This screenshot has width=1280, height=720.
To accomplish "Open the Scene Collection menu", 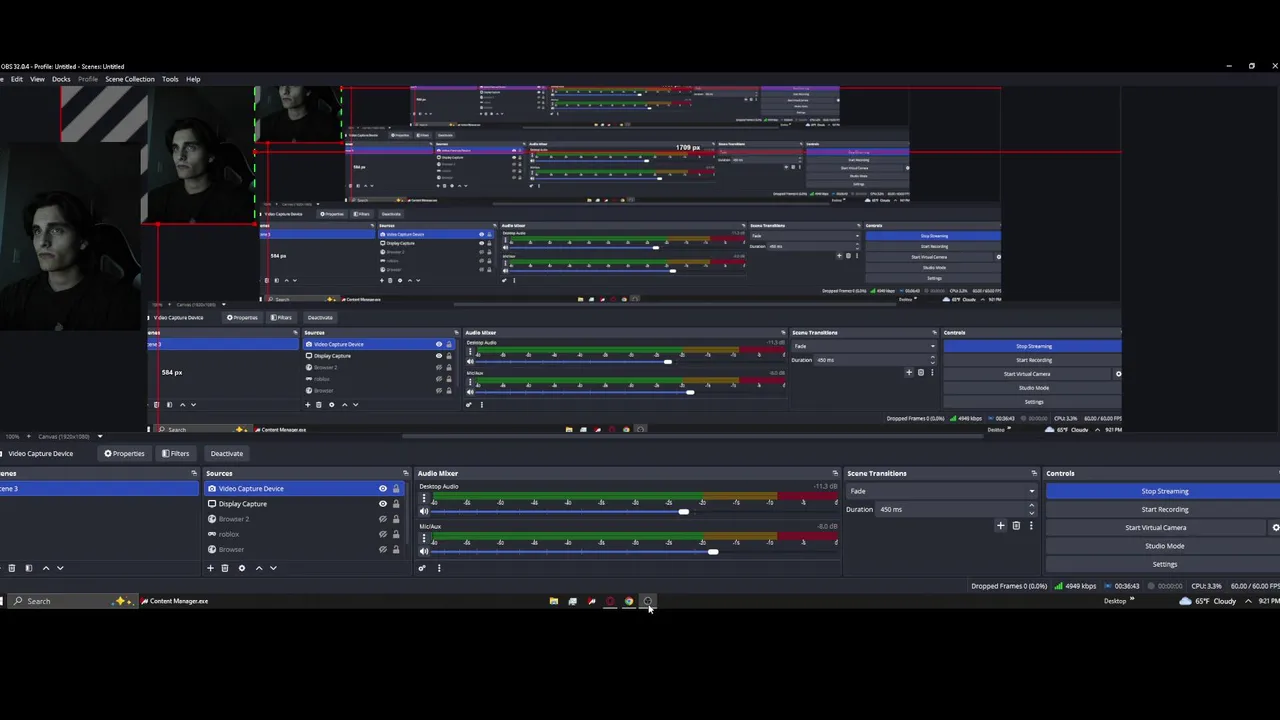I will coord(130,79).
